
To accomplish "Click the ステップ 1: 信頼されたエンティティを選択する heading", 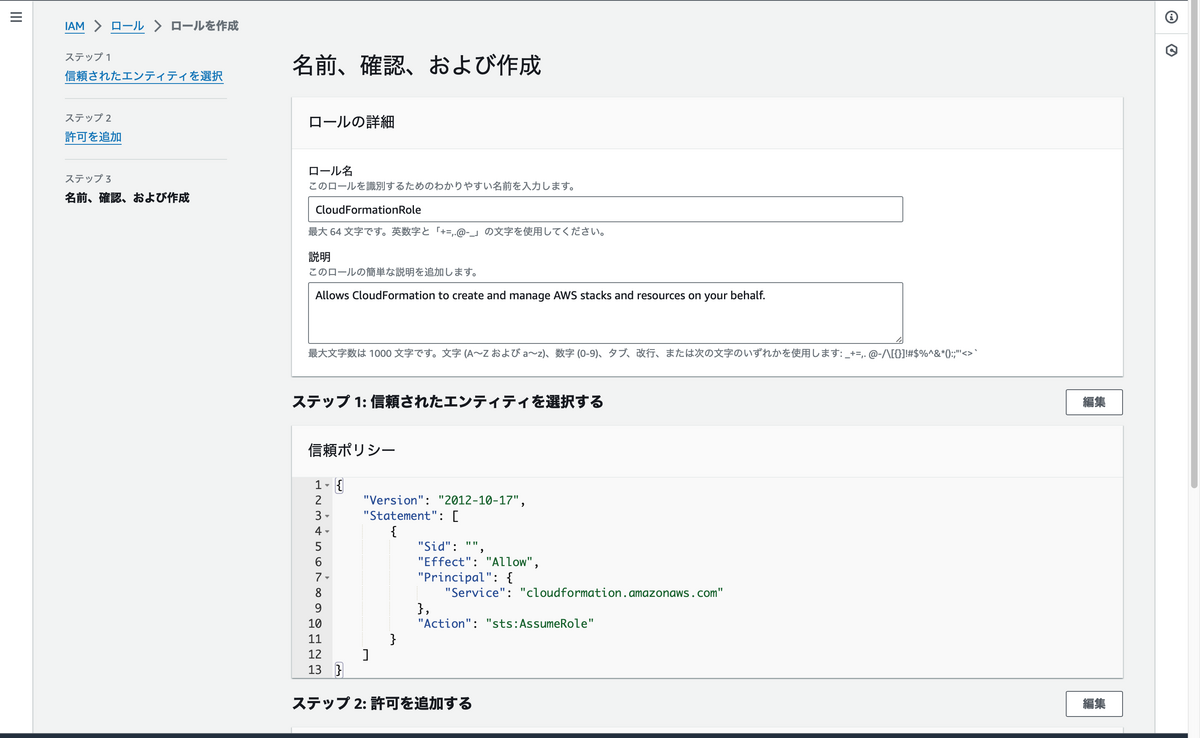I will pyautogui.click(x=448, y=402).
